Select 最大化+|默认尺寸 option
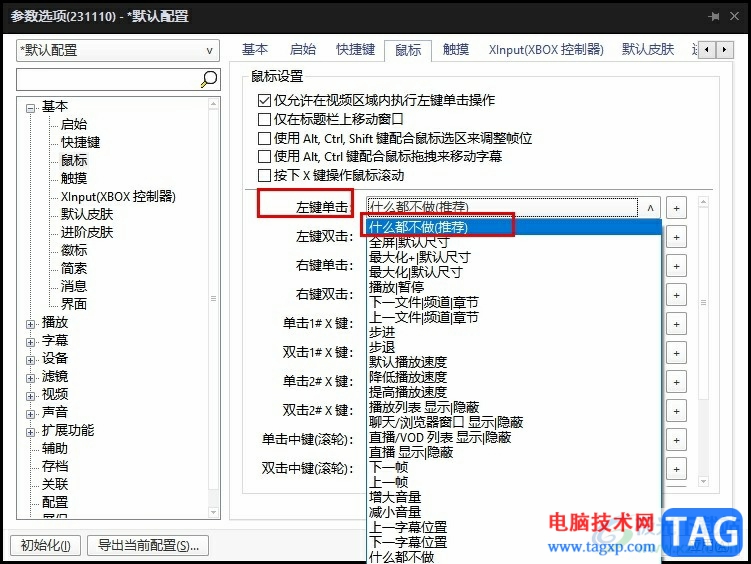 pos(514,257)
